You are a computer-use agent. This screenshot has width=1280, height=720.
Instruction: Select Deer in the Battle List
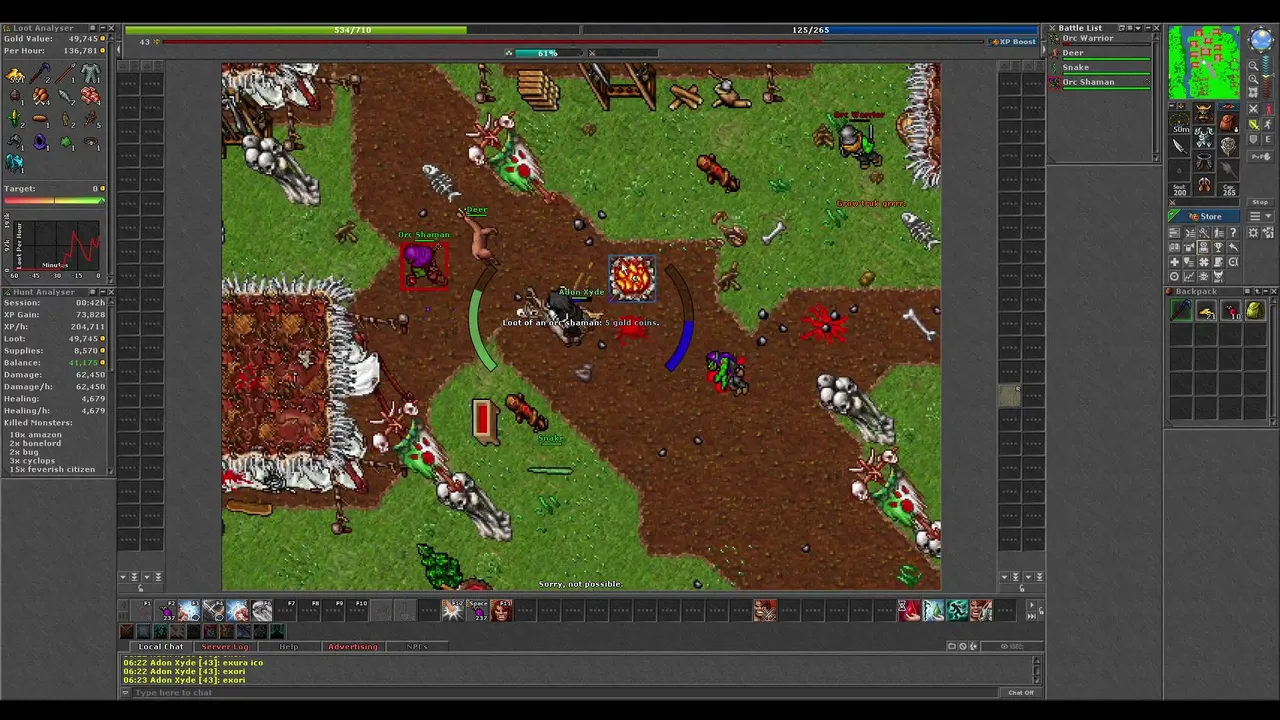point(1100,54)
